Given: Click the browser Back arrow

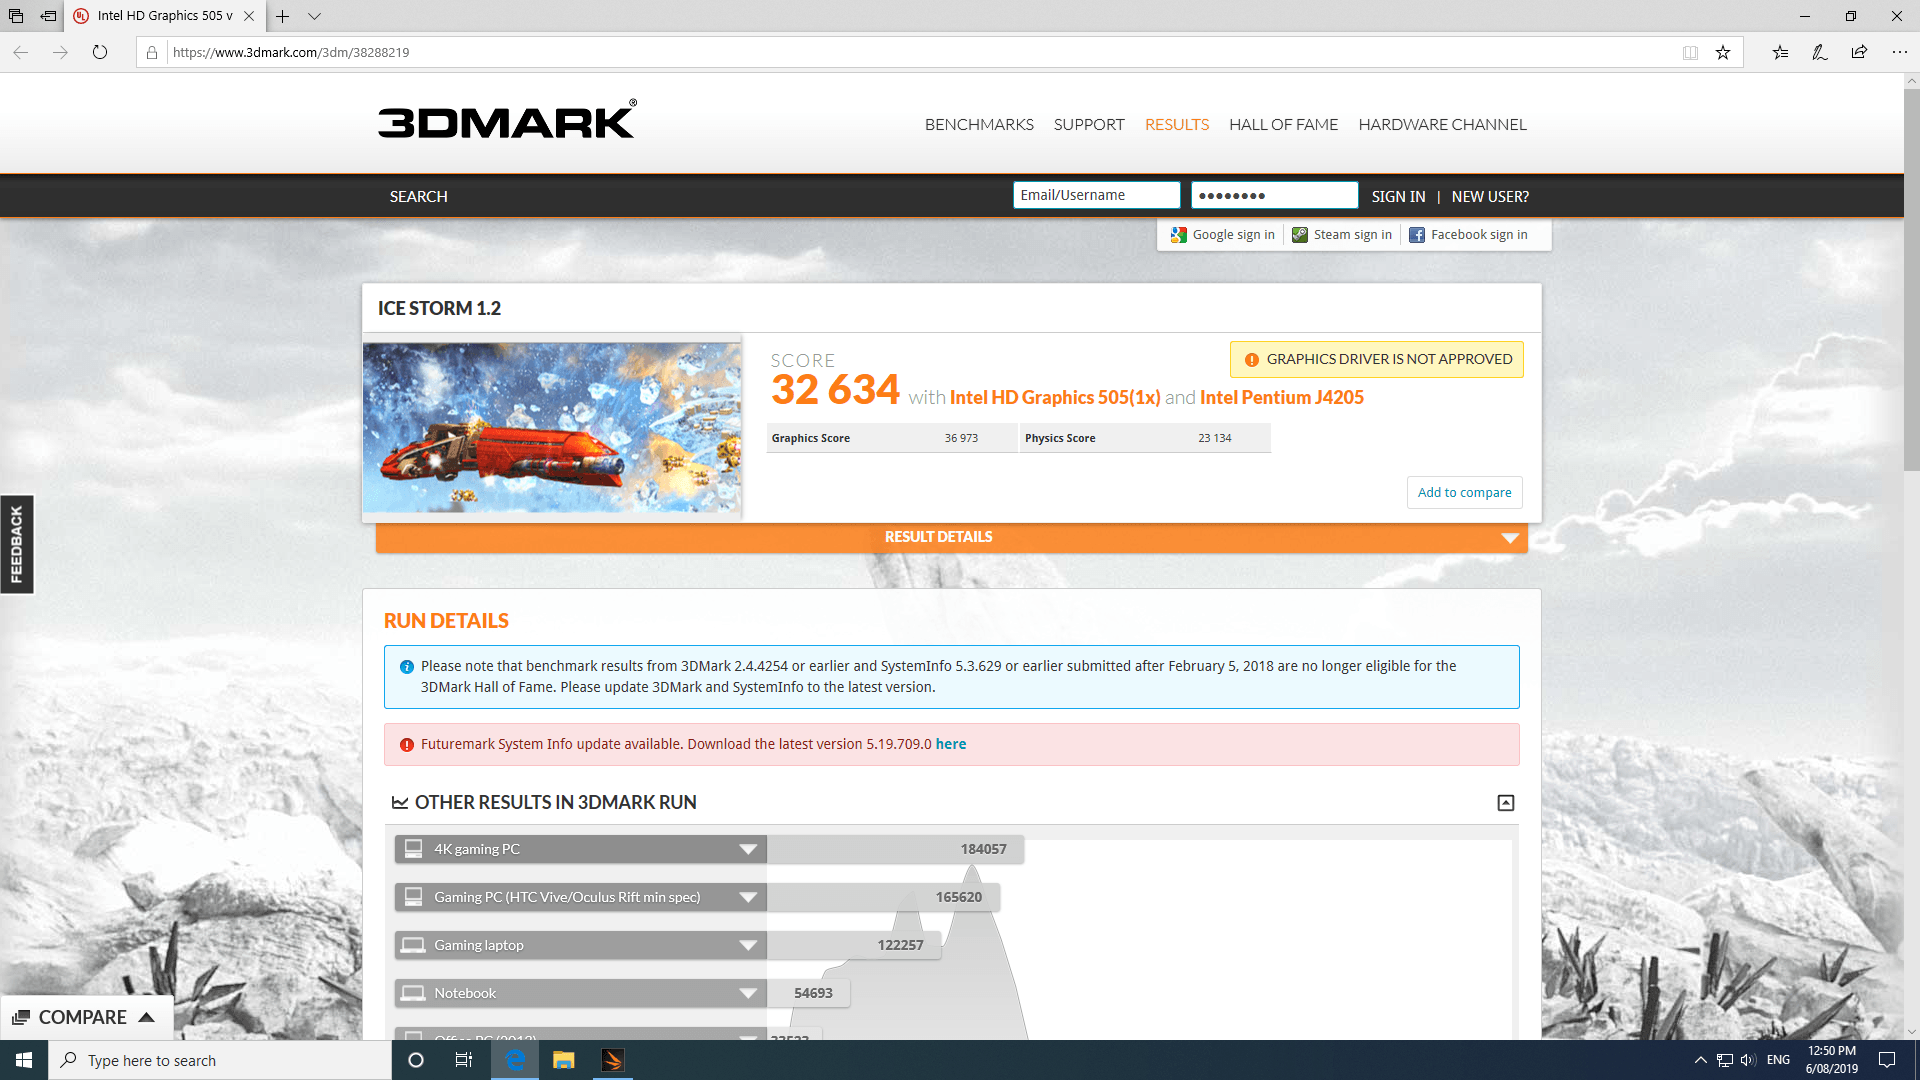Looking at the screenshot, I should (21, 52).
